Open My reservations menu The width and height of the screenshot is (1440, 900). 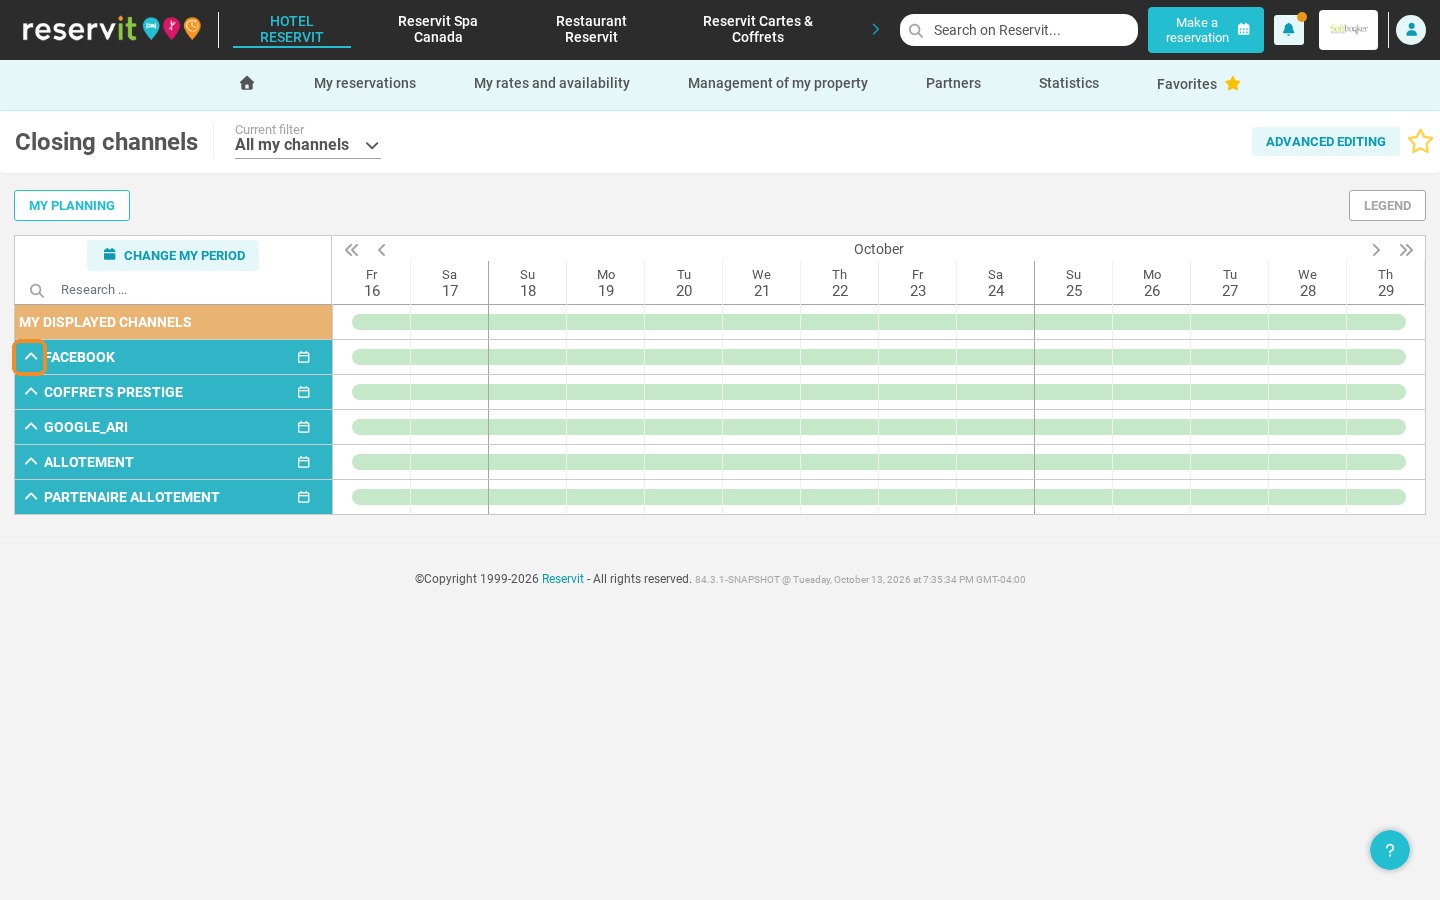[x=365, y=83]
